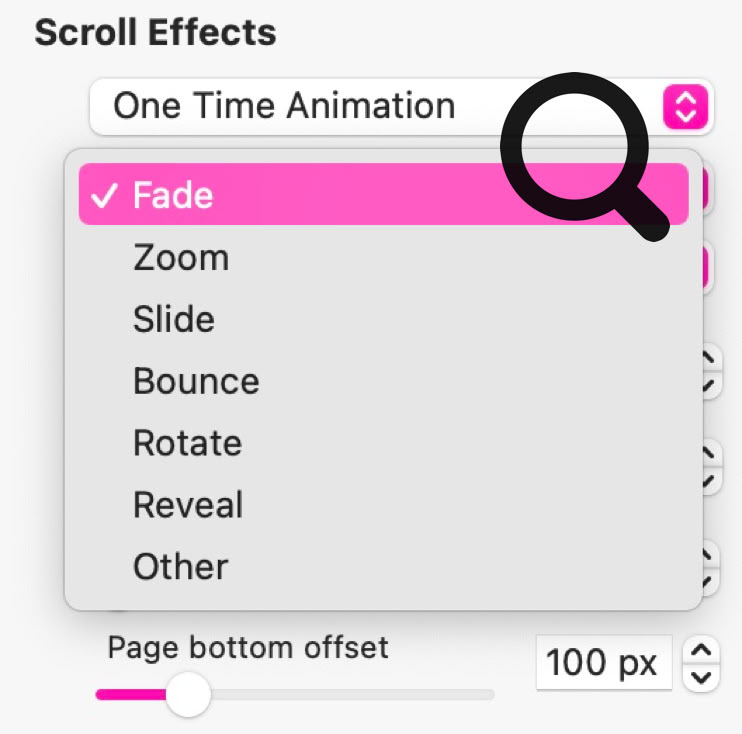Select Bounce in the effect menu
This screenshot has height=734, width=742.
click(x=196, y=381)
